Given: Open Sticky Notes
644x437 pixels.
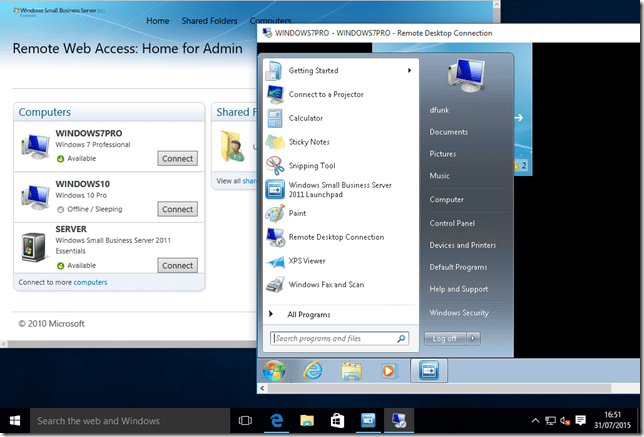Looking at the screenshot, I should tap(308, 142).
